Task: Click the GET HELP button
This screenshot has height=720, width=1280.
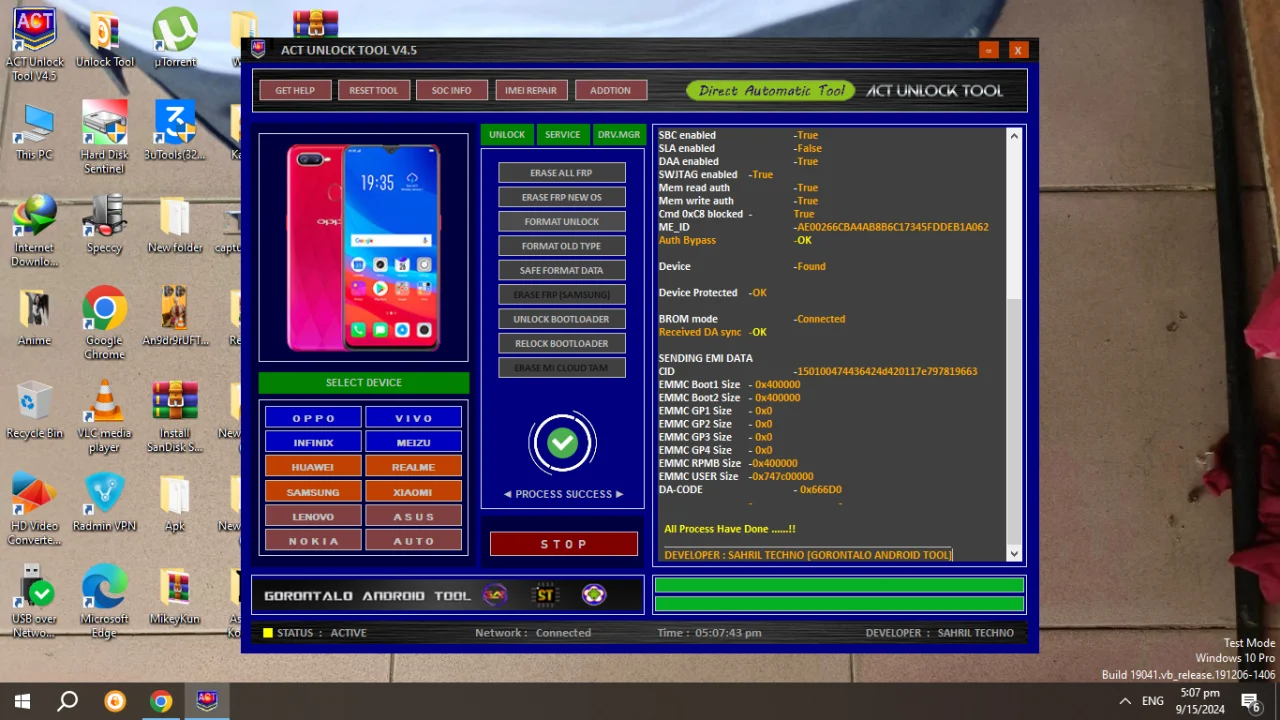Action: click(295, 90)
